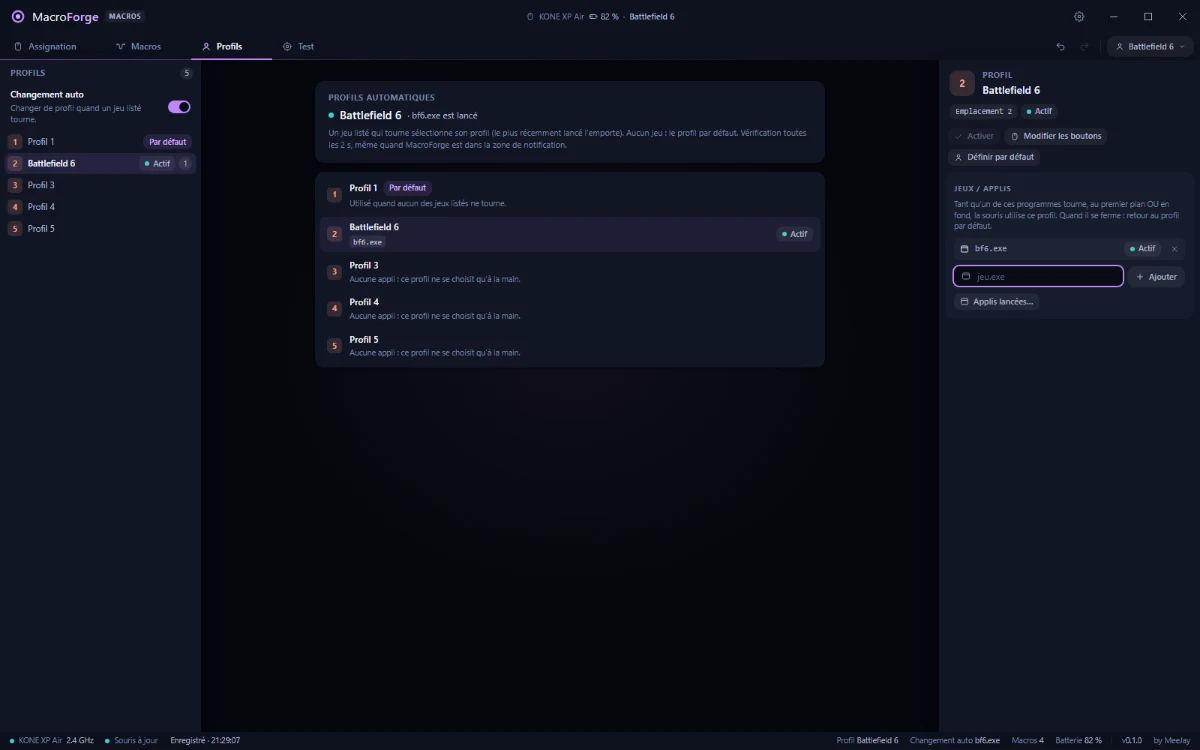
Task: Click the Actif tag under profile title
Action: tap(1039, 112)
